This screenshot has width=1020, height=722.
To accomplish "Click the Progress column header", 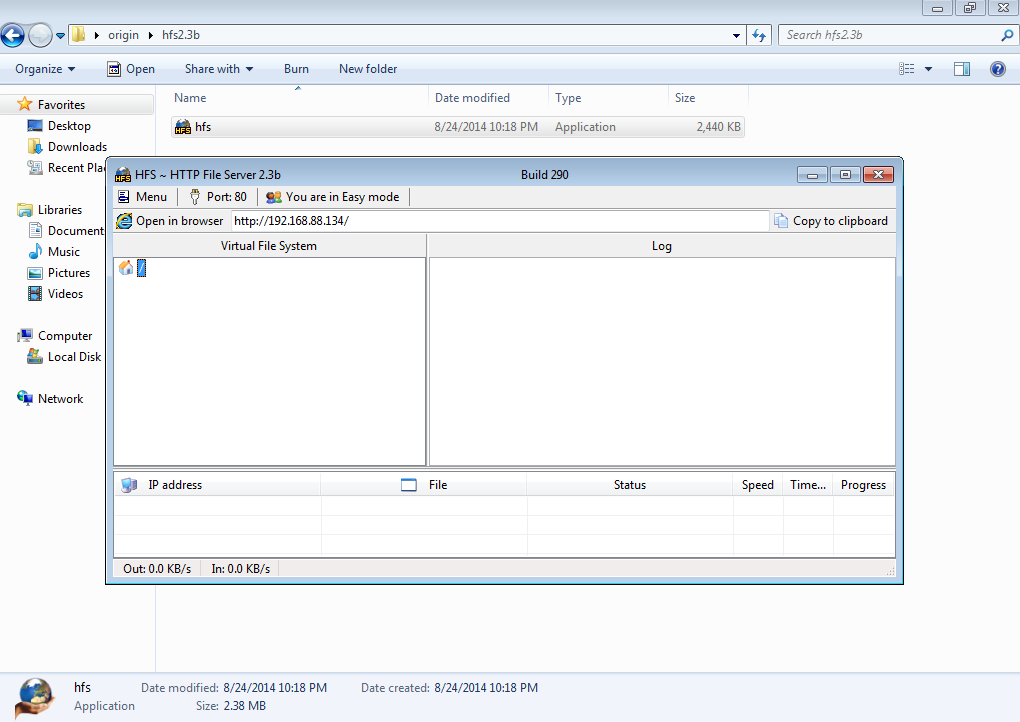I will (x=863, y=485).
